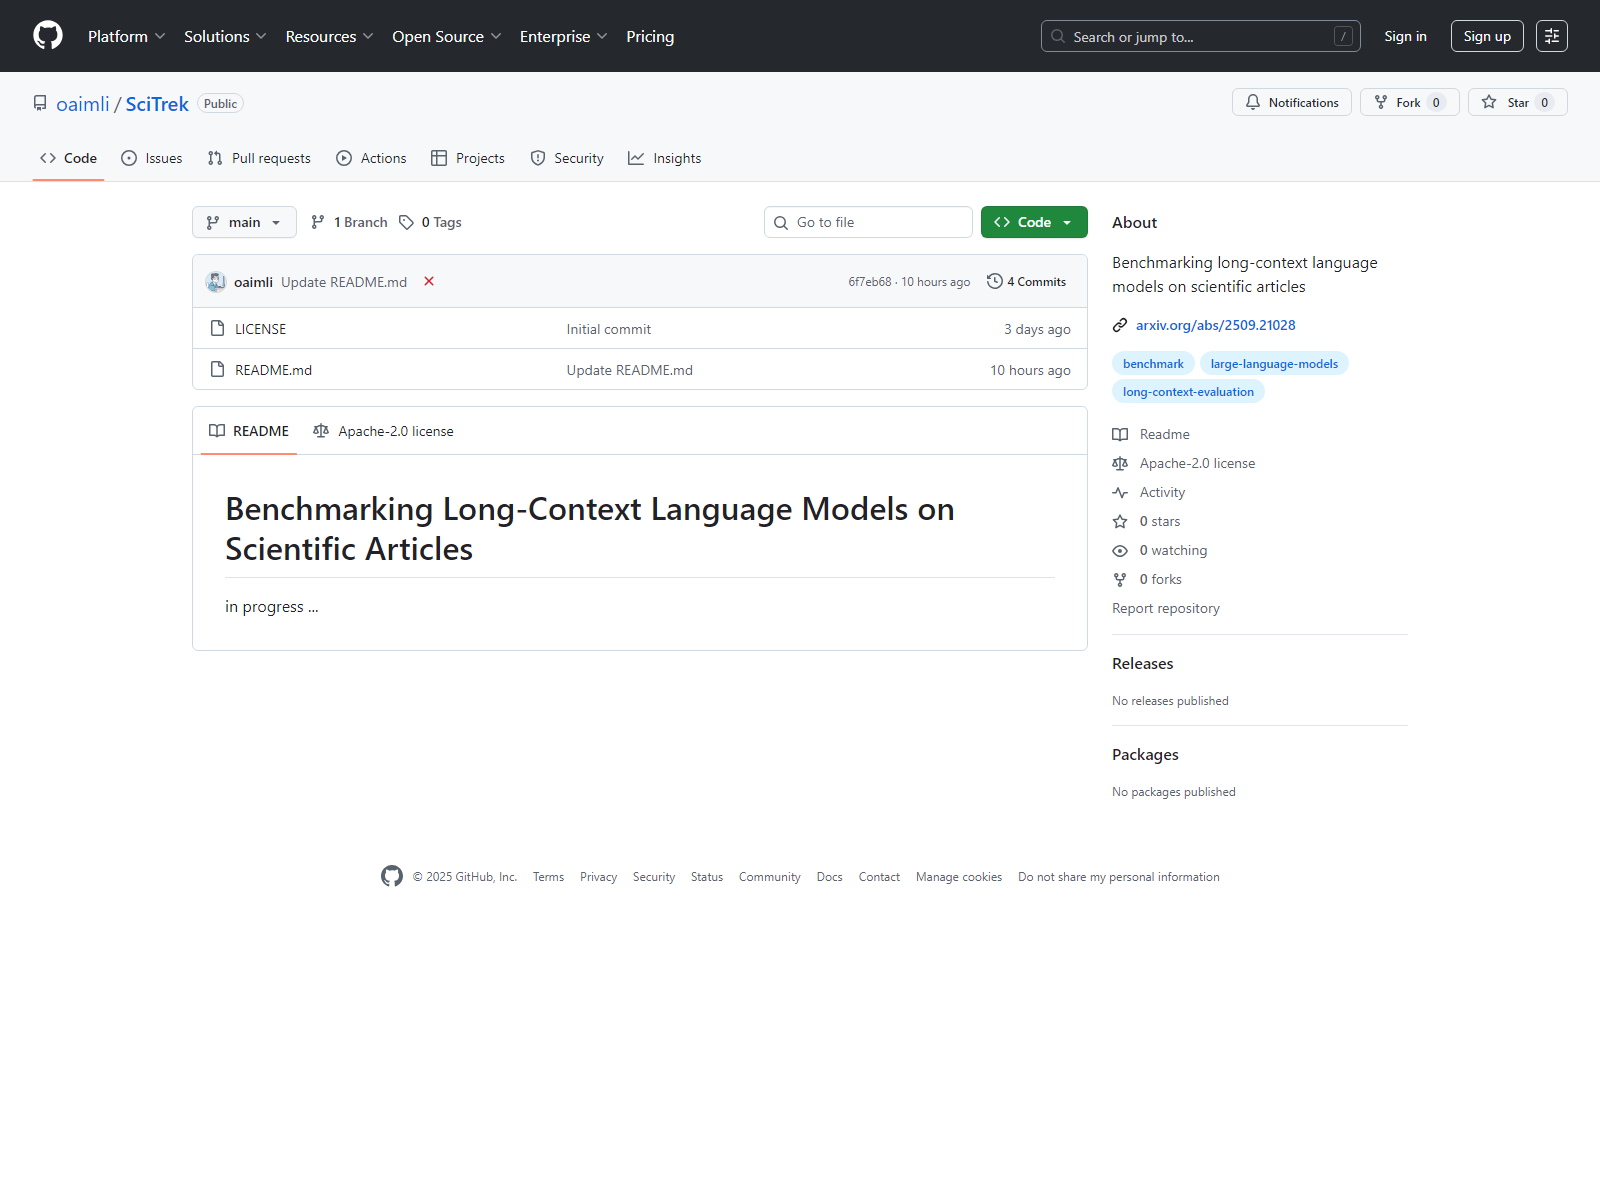Open the README.md file
The height and width of the screenshot is (1200, 1600).
pyautogui.click(x=273, y=370)
